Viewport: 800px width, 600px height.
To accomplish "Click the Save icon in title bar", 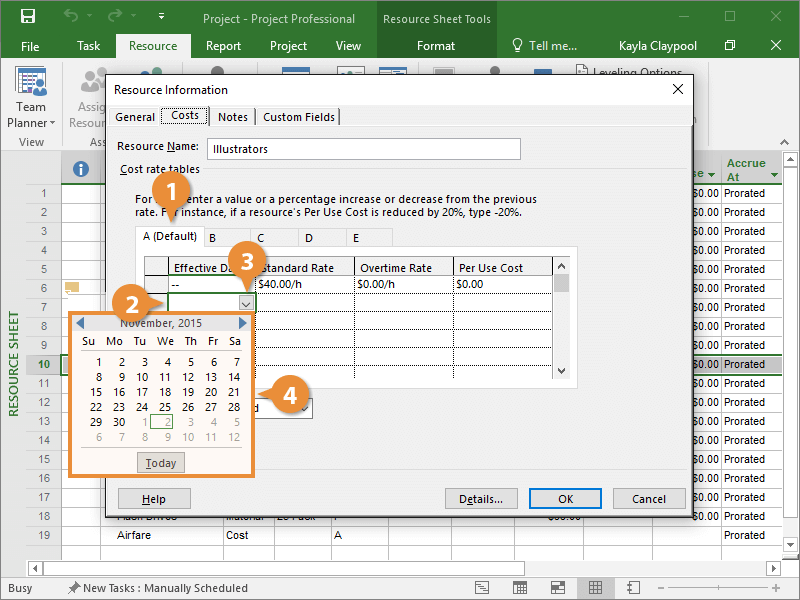I will (28, 17).
